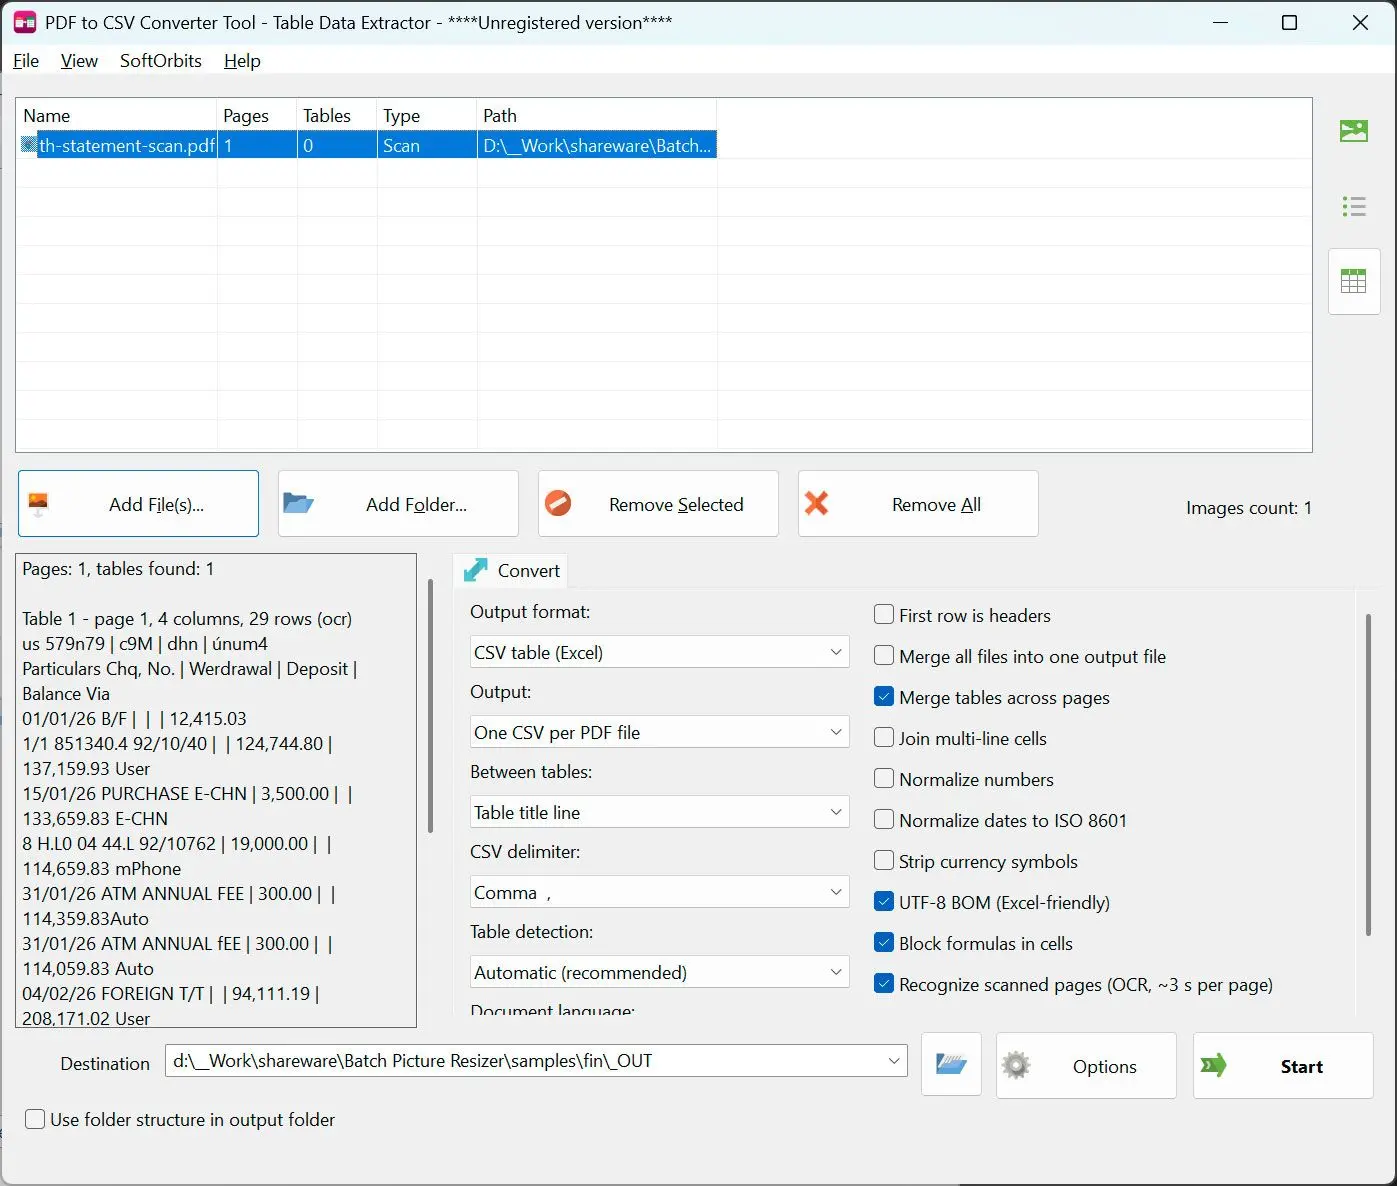Select the Convert tab

pos(510,570)
